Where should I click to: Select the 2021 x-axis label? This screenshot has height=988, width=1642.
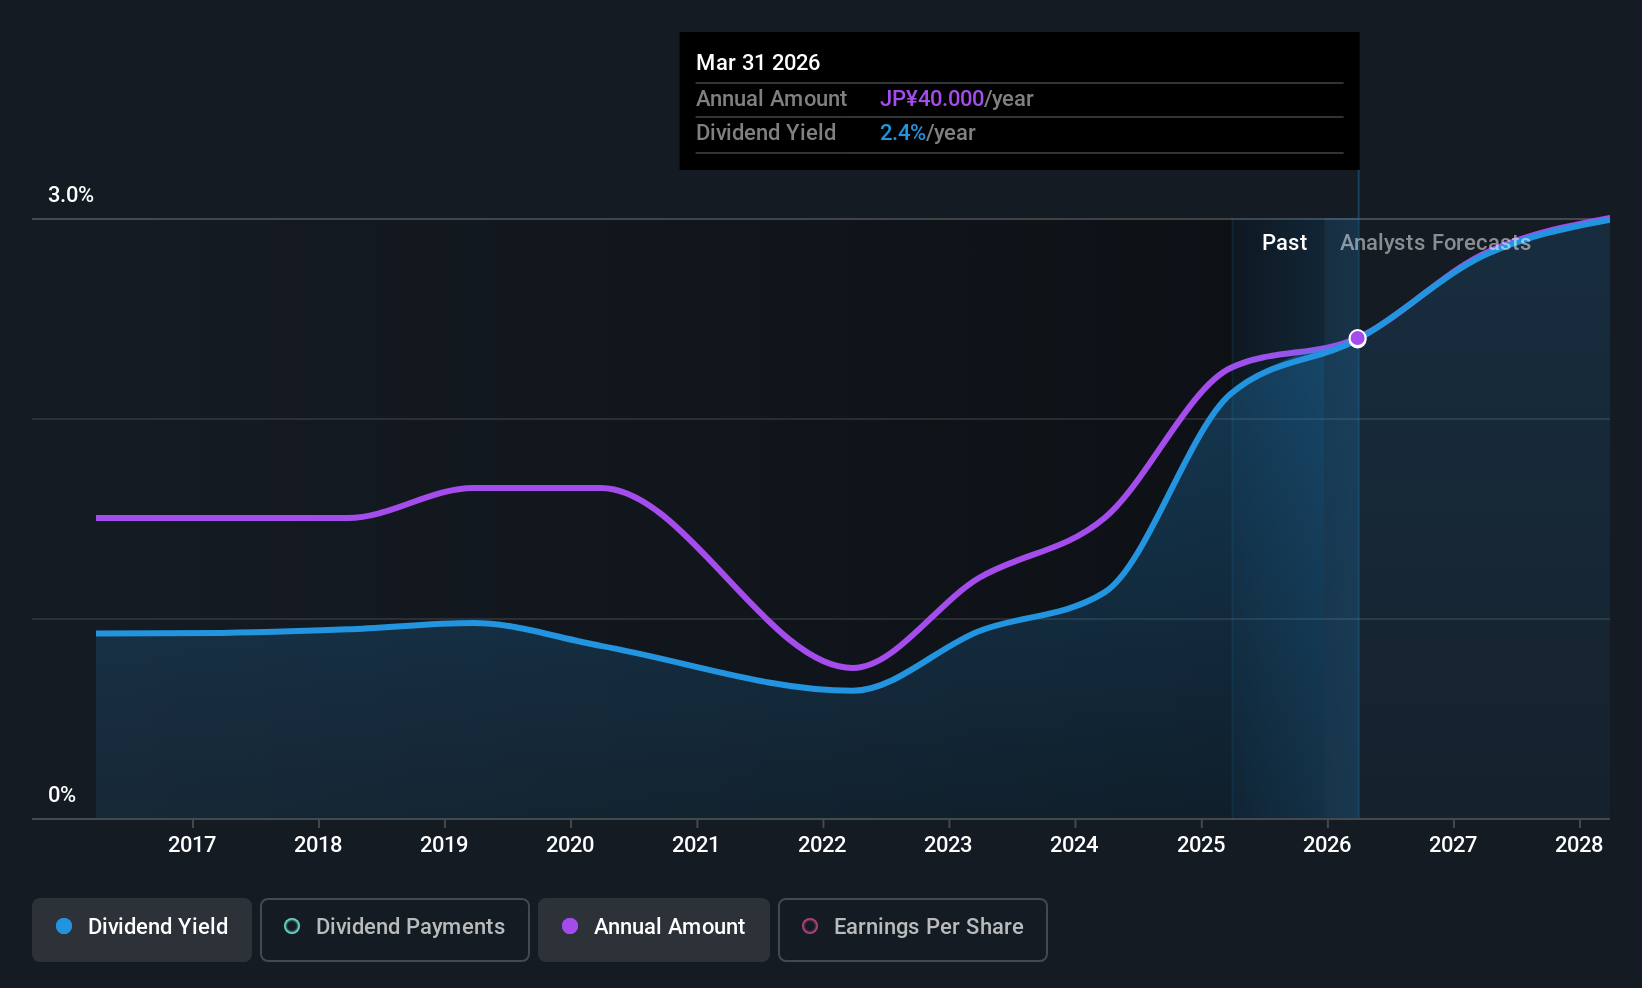pos(696,845)
